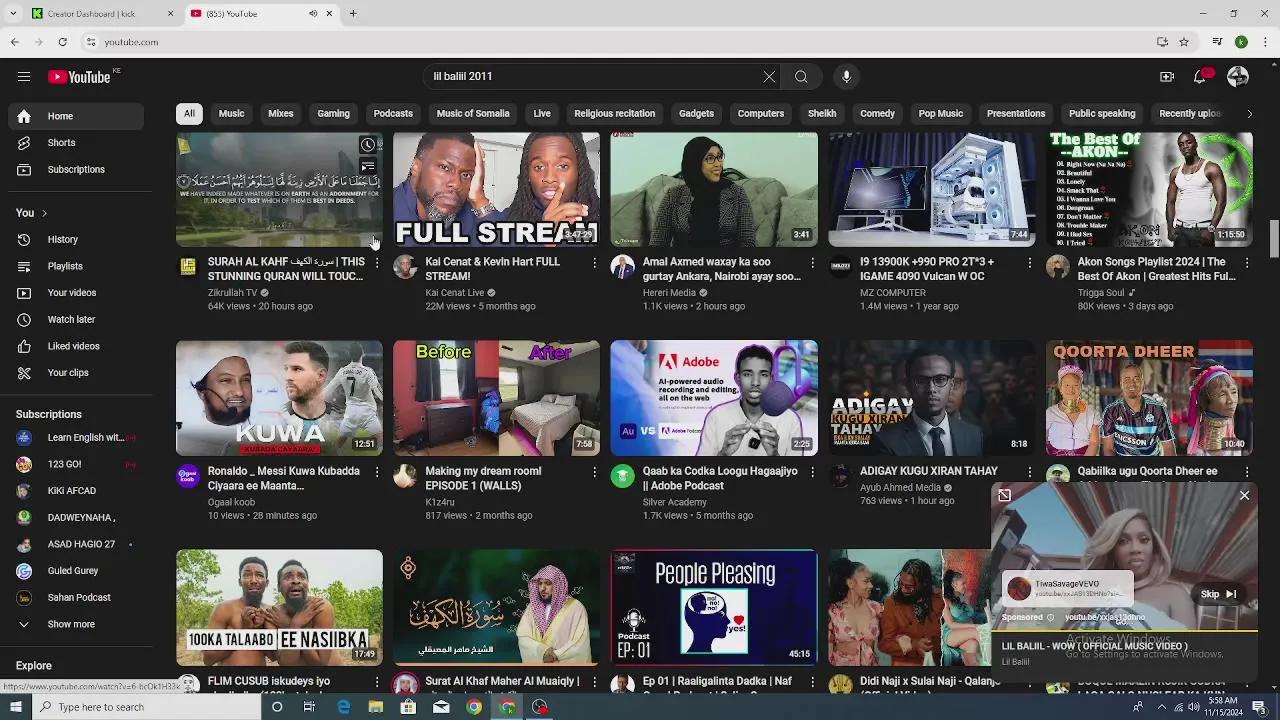Open Your videos in the sidebar

point(76,293)
